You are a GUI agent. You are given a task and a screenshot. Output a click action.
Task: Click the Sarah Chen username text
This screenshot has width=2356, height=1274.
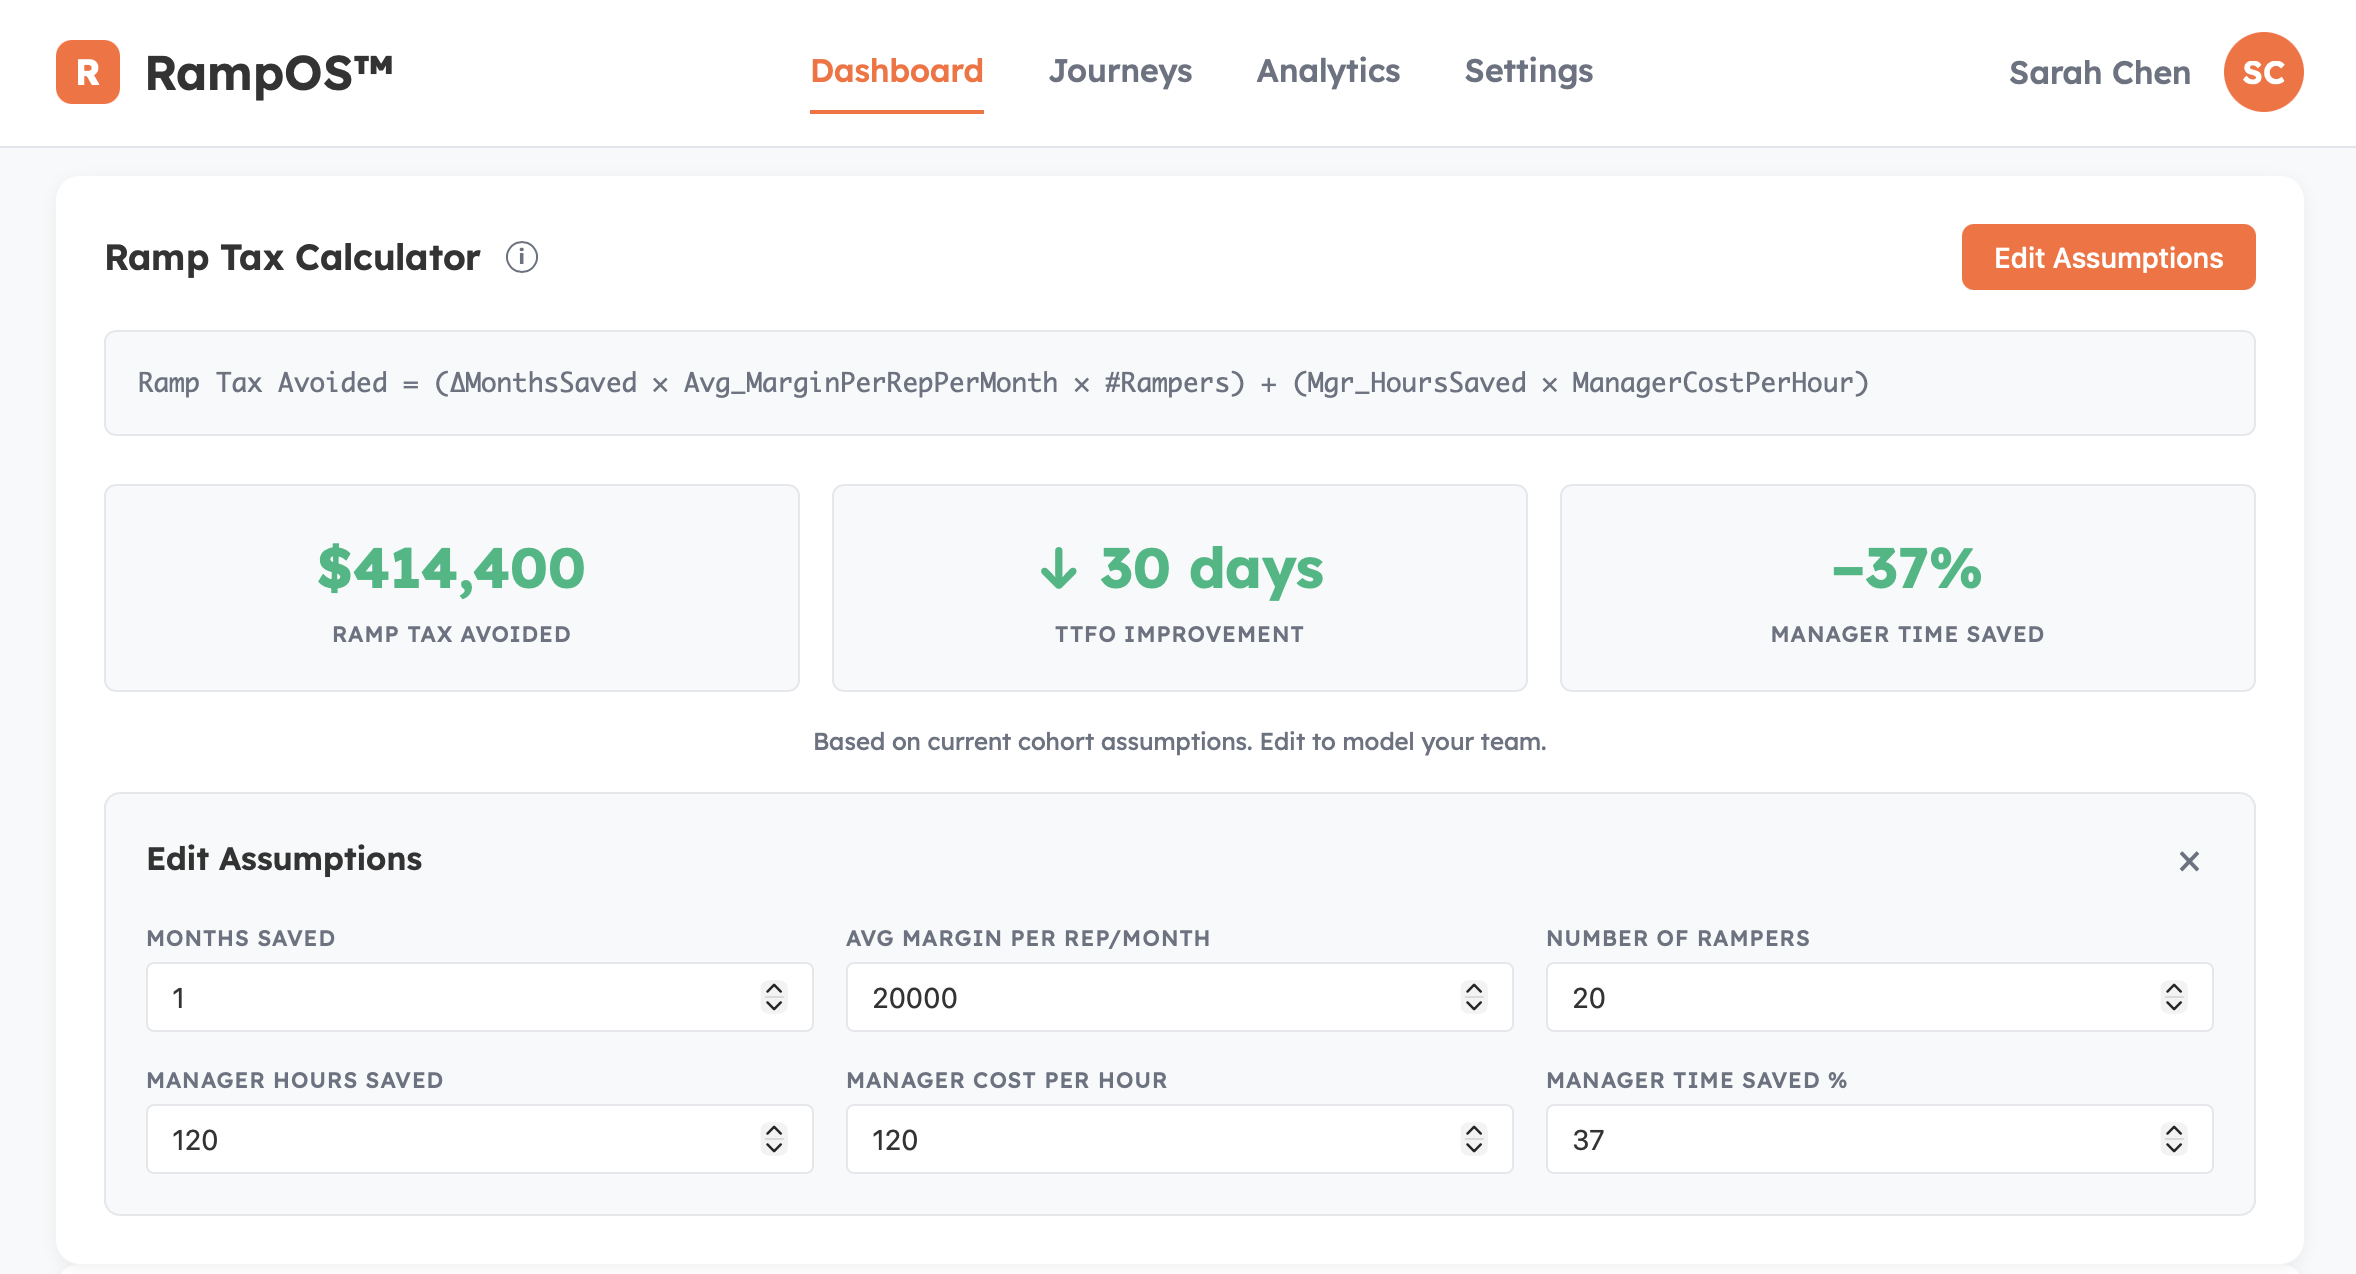pyautogui.click(x=2099, y=73)
